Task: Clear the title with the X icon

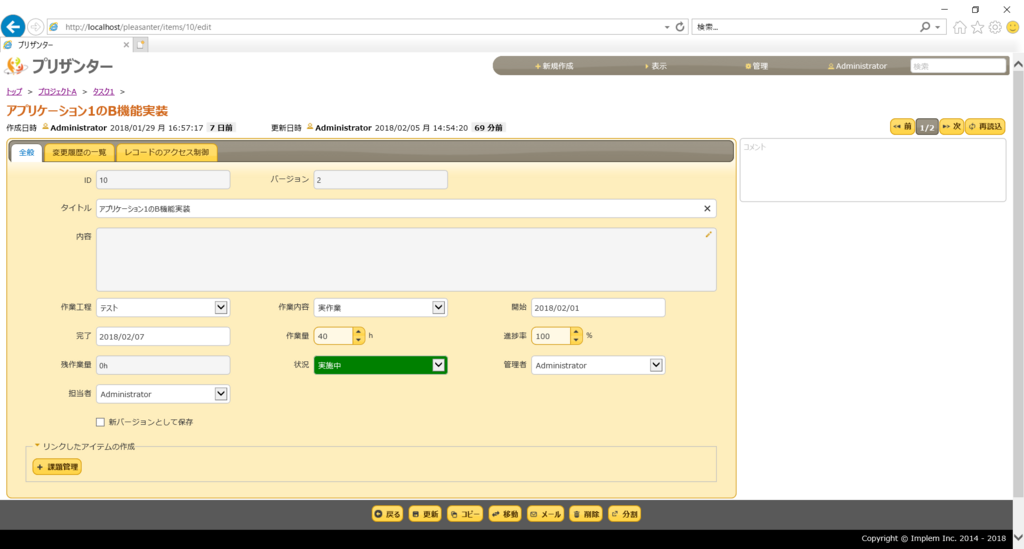Action: (707, 208)
